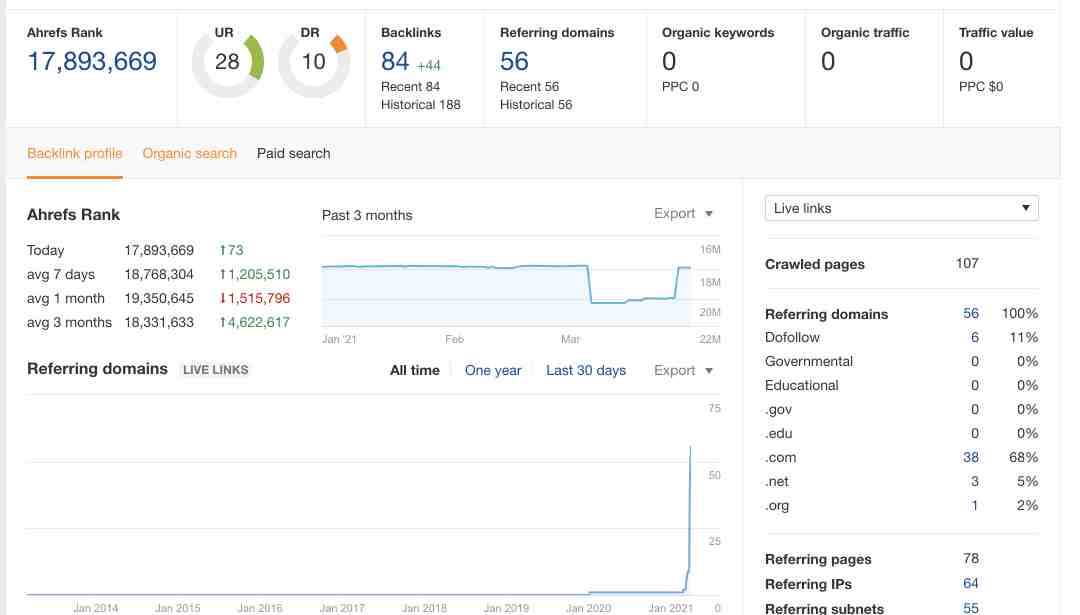Click the avg 3 months value 18,331,633
The height and width of the screenshot is (615, 1080).
pyautogui.click(x=159, y=322)
